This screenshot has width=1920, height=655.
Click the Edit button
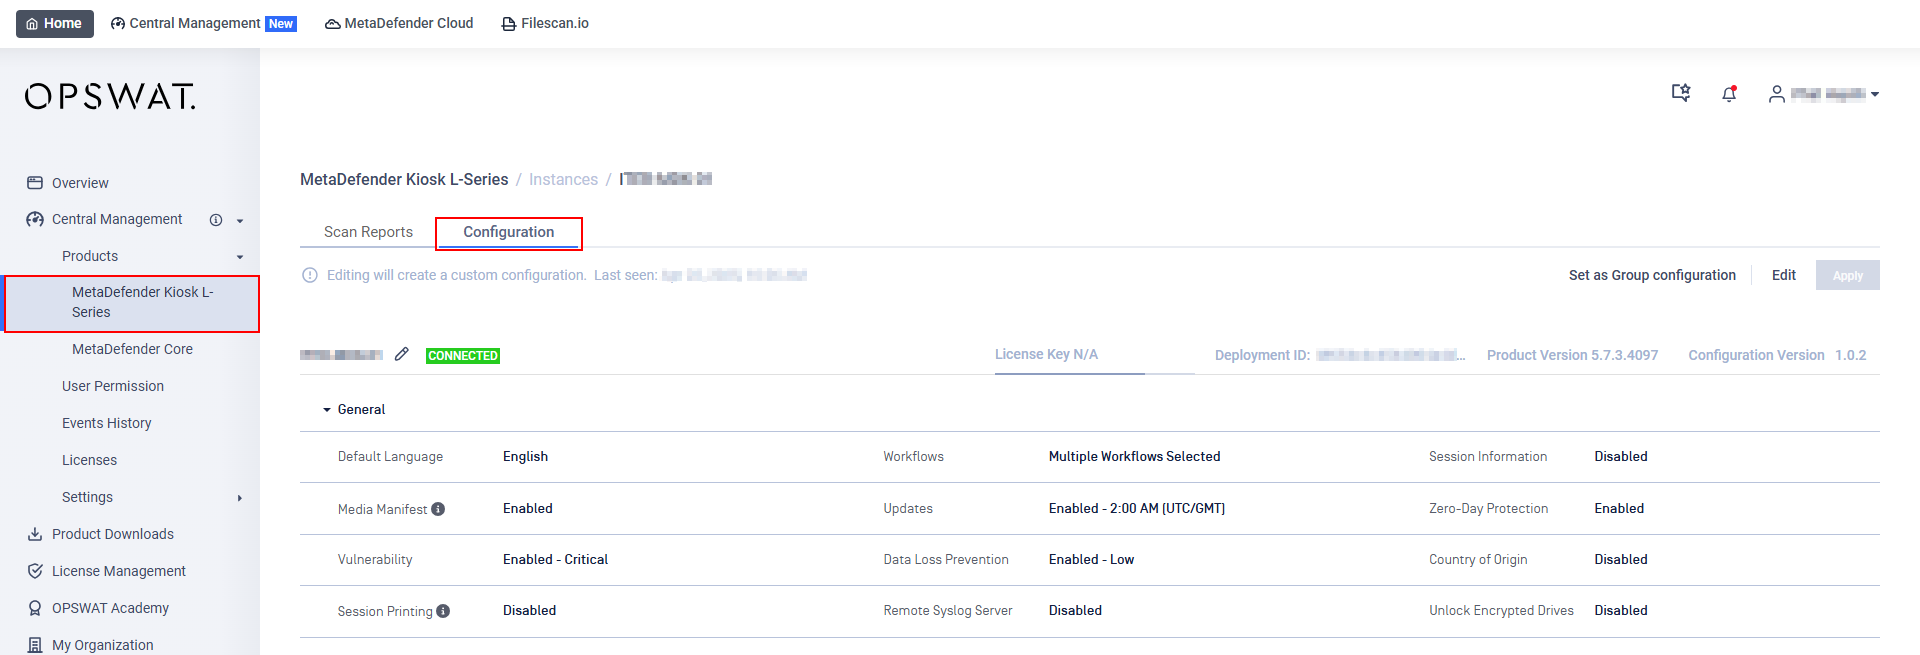click(1784, 275)
